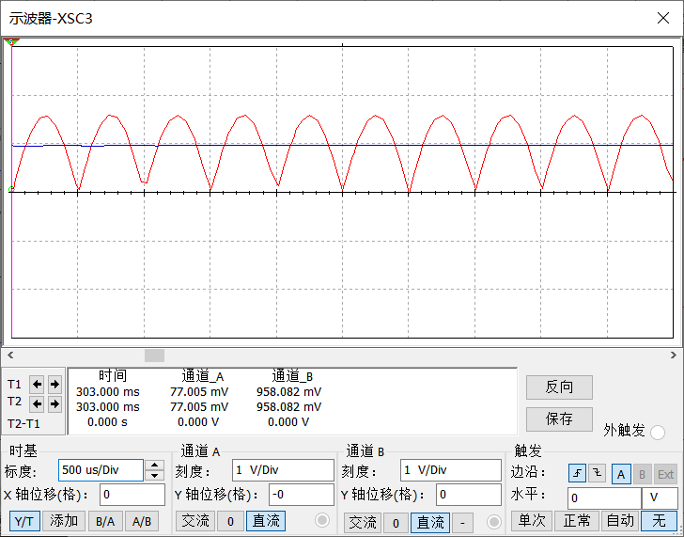Select Y/T display mode
The height and width of the screenshot is (538, 684).
[24, 521]
